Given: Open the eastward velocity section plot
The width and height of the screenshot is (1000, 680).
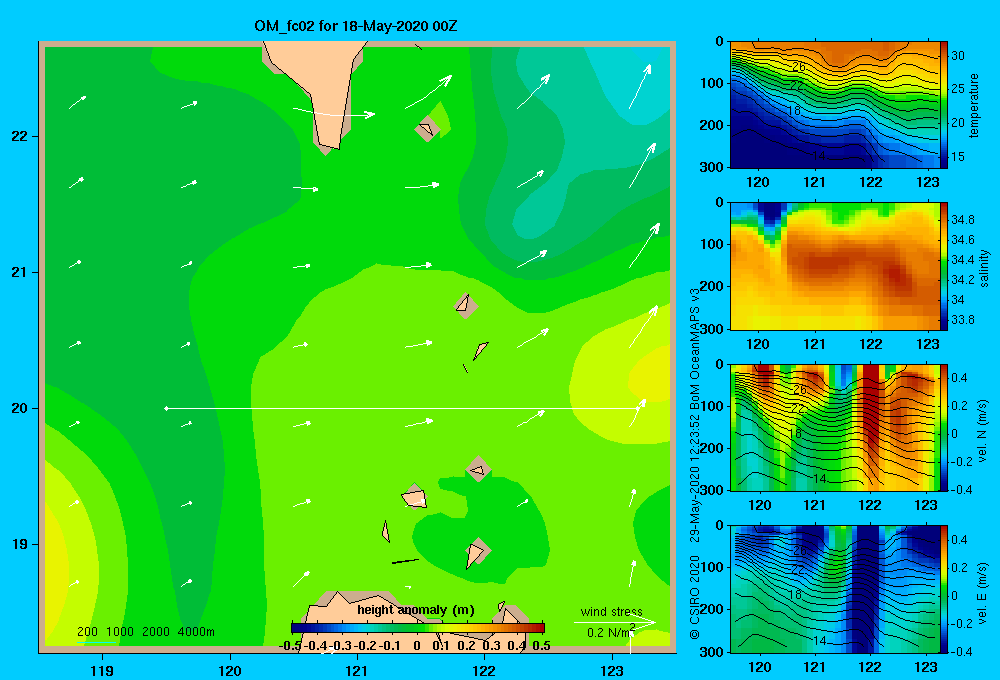Looking at the screenshot, I should pyautogui.click(x=835, y=589).
